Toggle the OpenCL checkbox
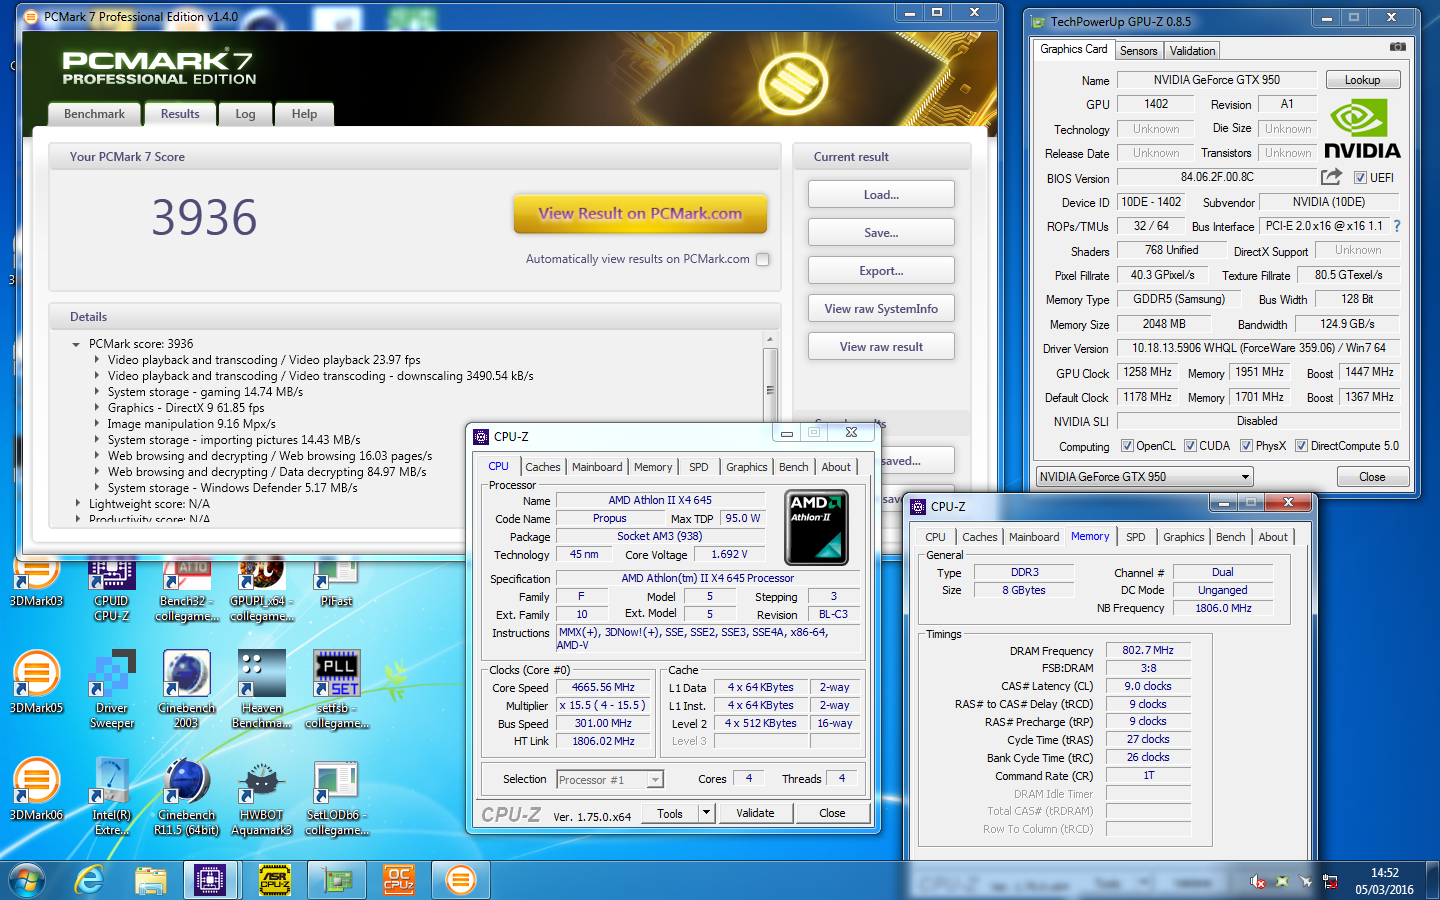 point(1127,446)
